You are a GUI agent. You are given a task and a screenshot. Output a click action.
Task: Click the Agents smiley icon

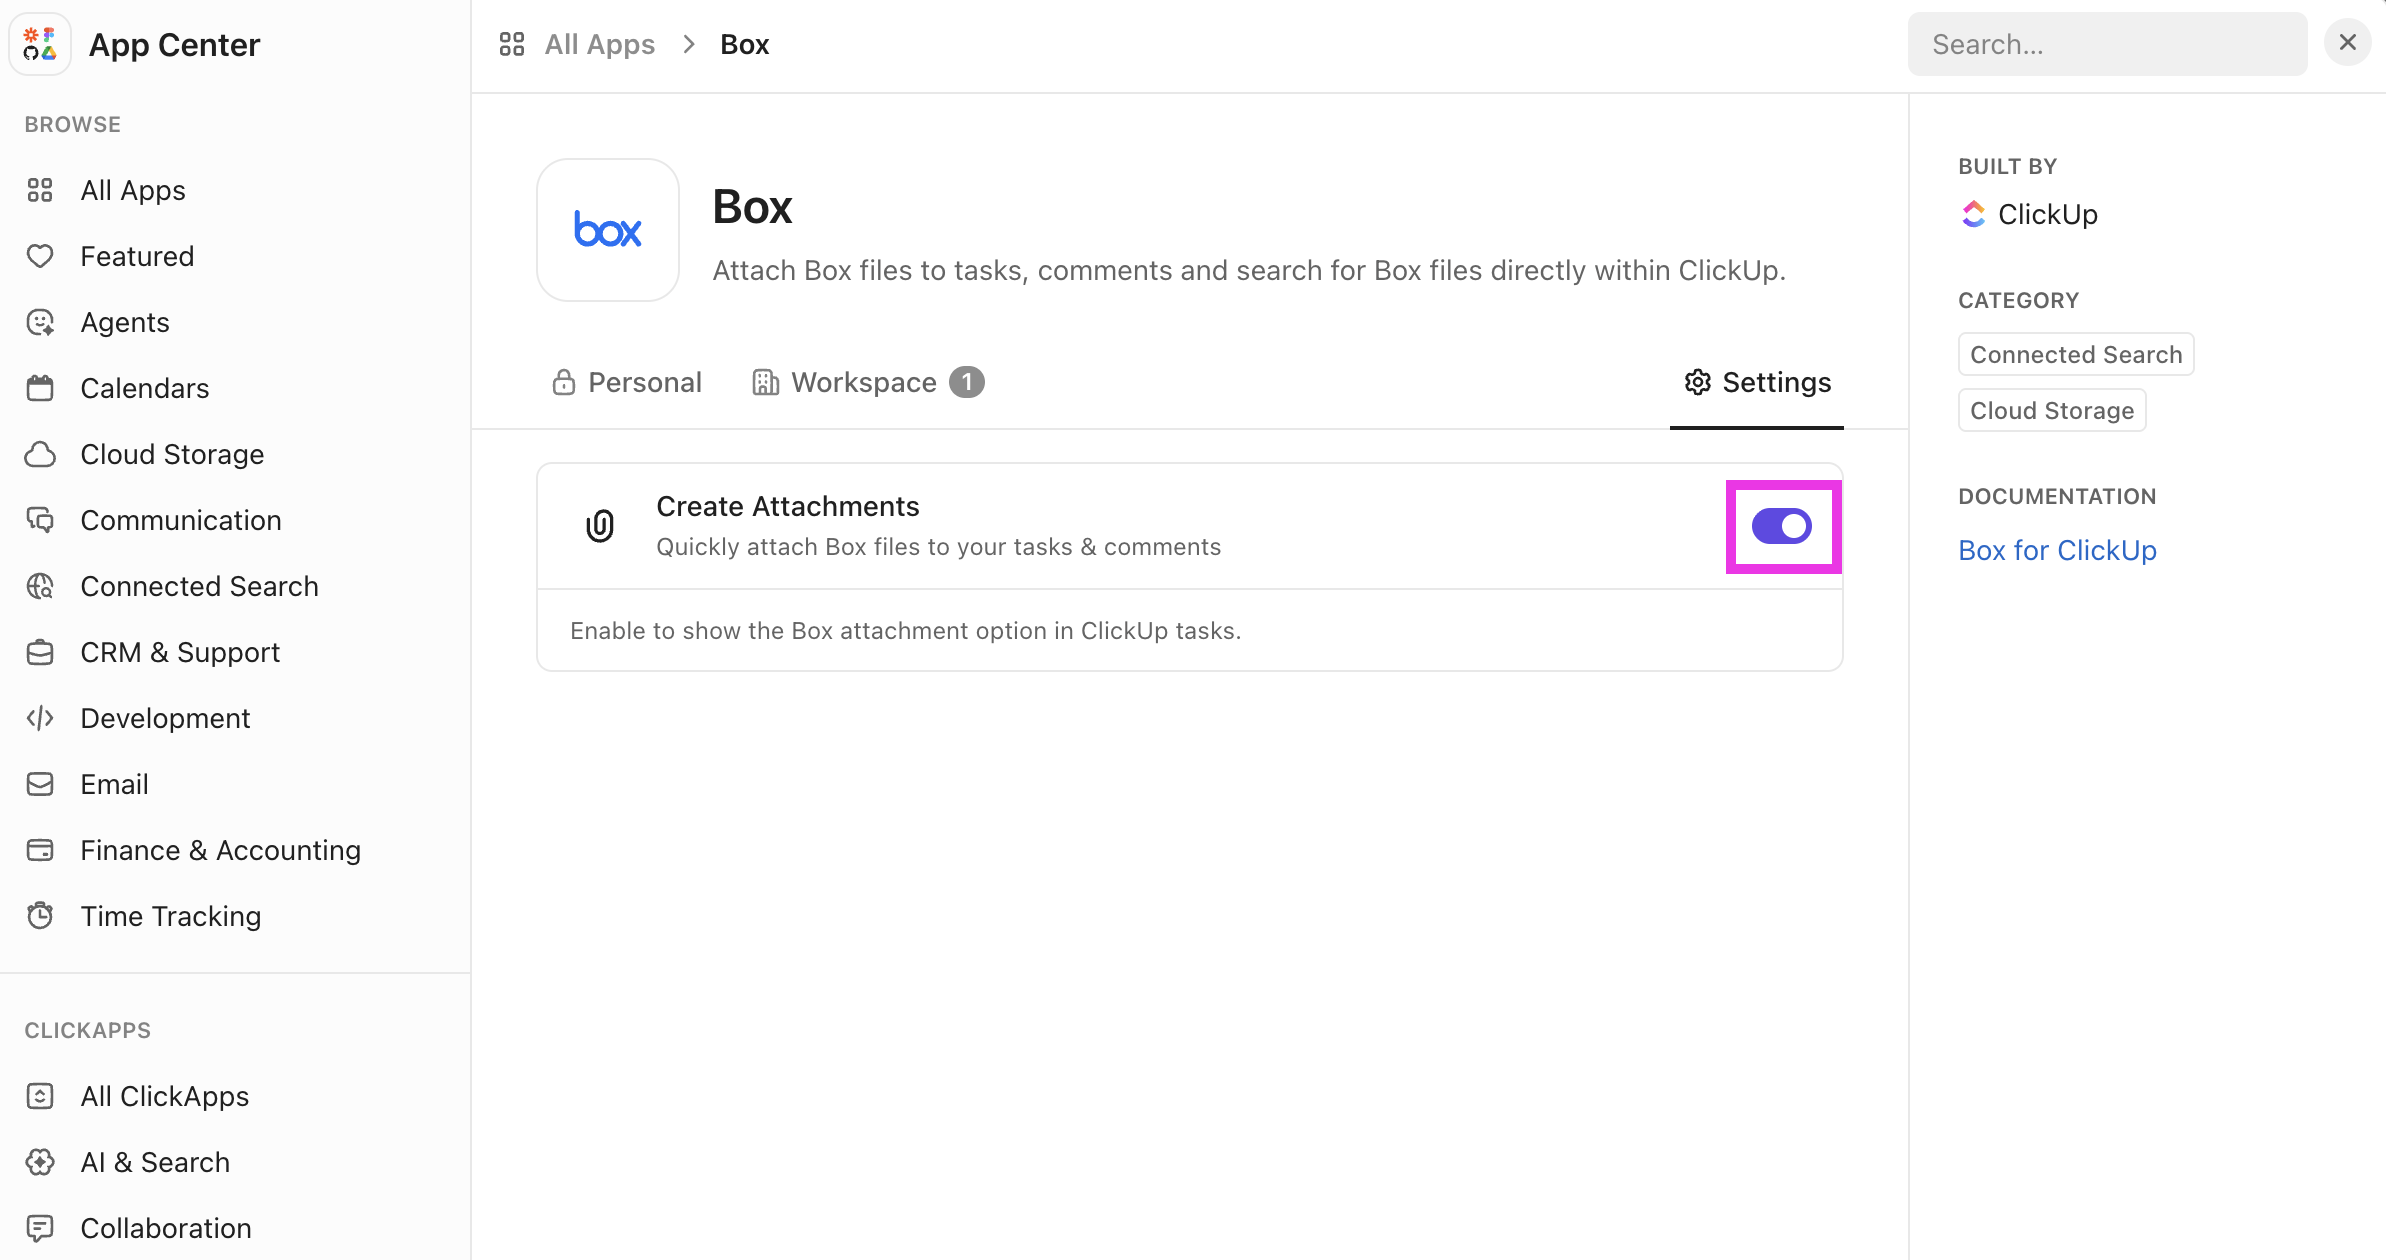(40, 322)
